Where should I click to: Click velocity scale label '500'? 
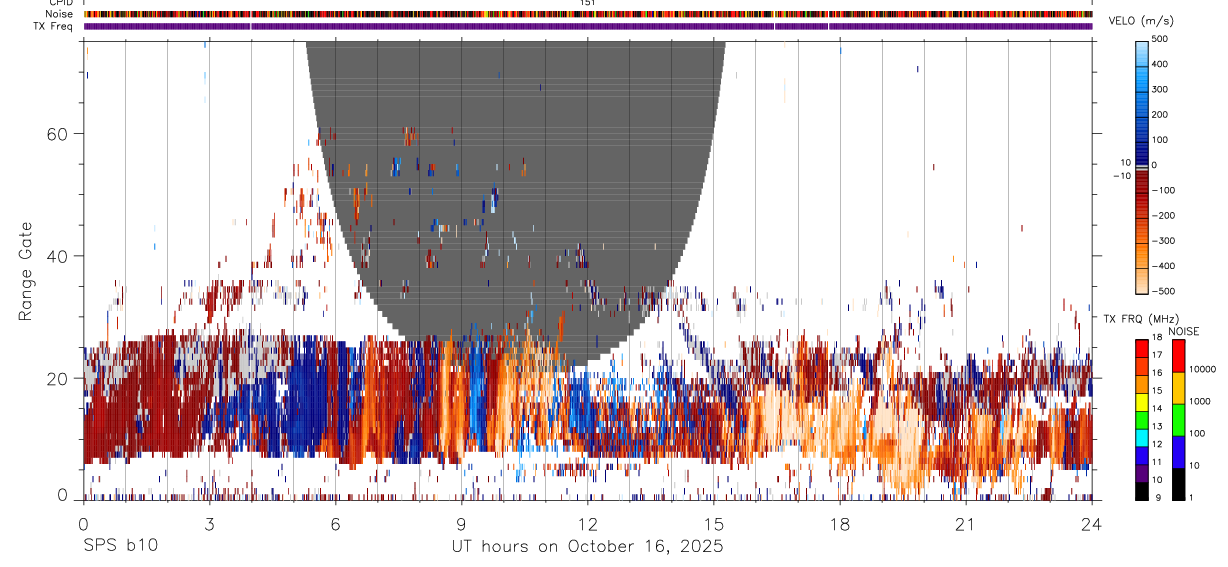1160,39
